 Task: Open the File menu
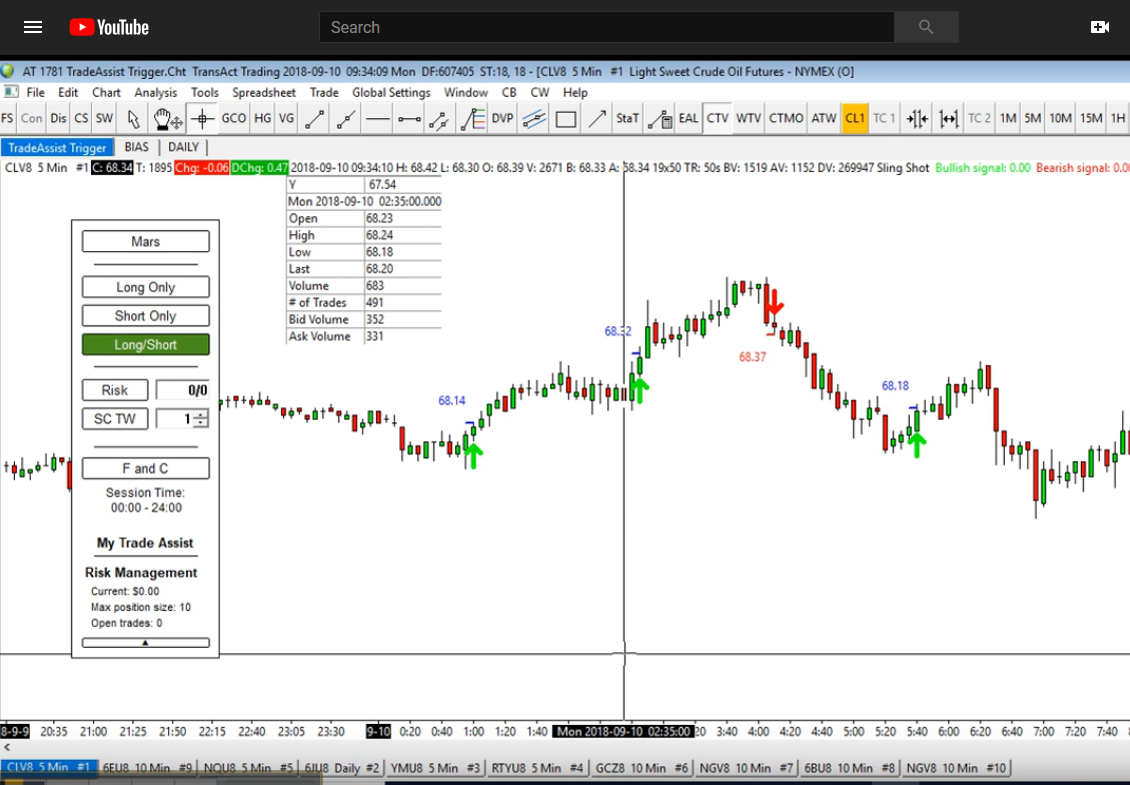pos(35,92)
